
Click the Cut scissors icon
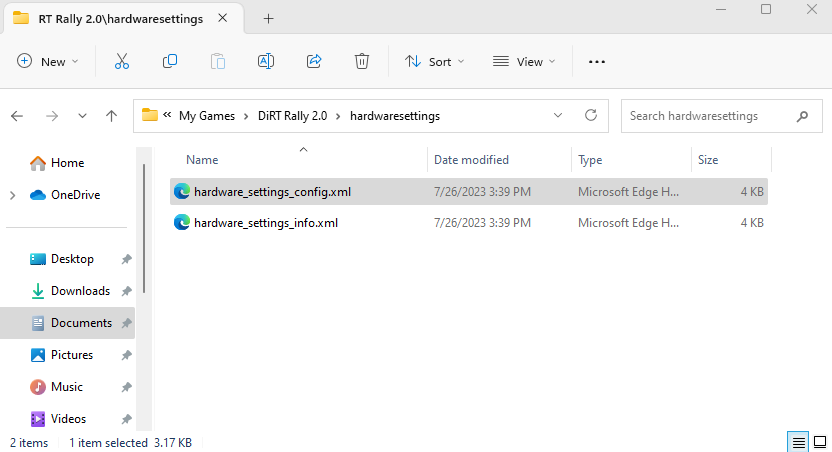tap(122, 61)
